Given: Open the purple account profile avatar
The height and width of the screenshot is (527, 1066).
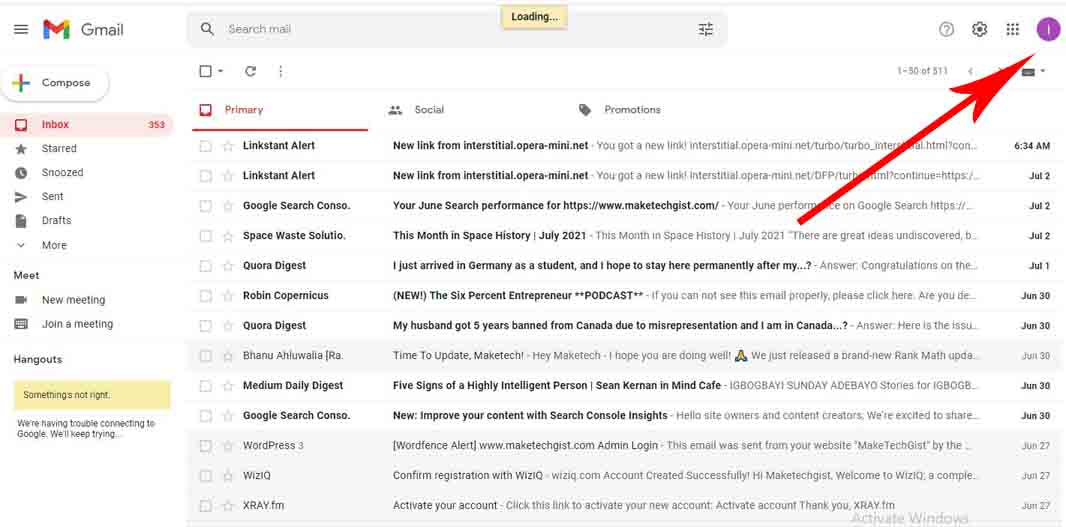Looking at the screenshot, I should point(1047,30).
